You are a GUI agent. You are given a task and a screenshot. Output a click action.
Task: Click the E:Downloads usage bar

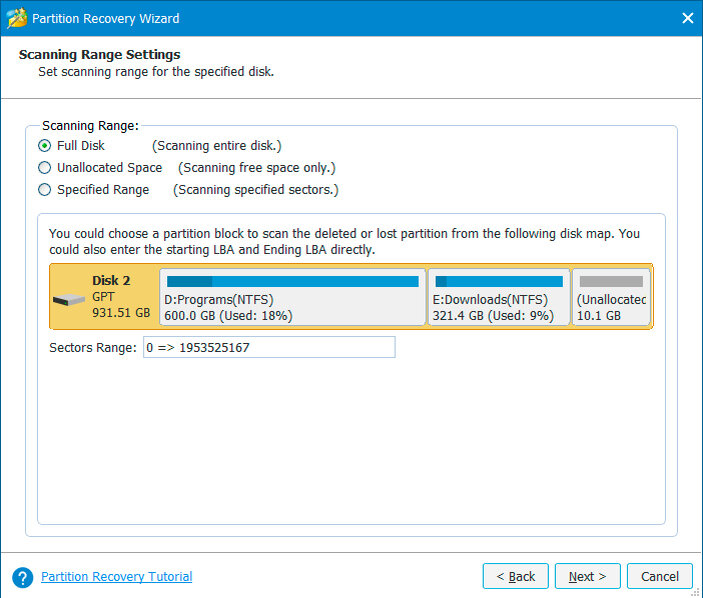(499, 282)
